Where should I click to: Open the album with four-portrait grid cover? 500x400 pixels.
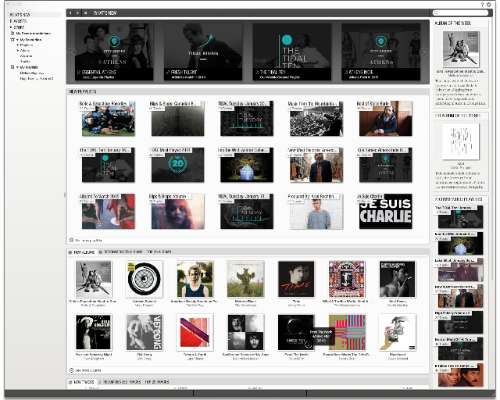pyautogui.click(x=246, y=332)
